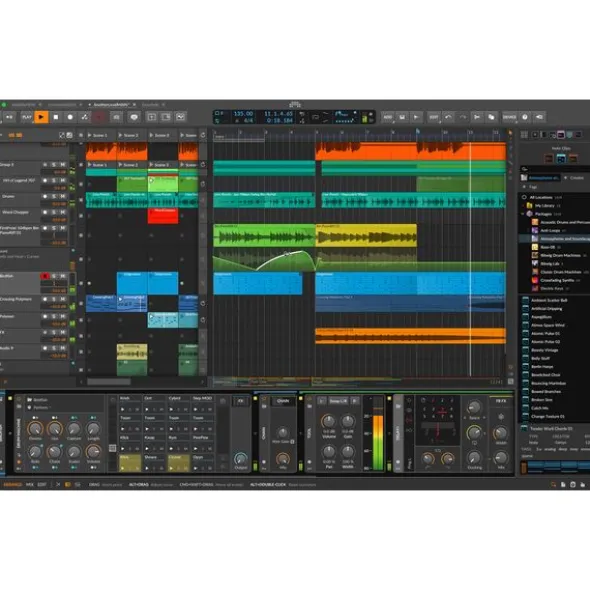The height and width of the screenshot is (591, 590).
Task: Click the redo arrow icon
Action: tap(462, 117)
